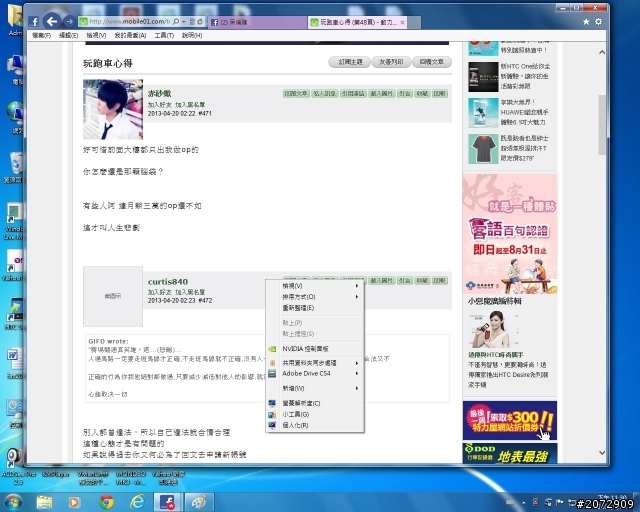
Task: Launch Internet Explorer from the taskbar
Action: [137, 502]
